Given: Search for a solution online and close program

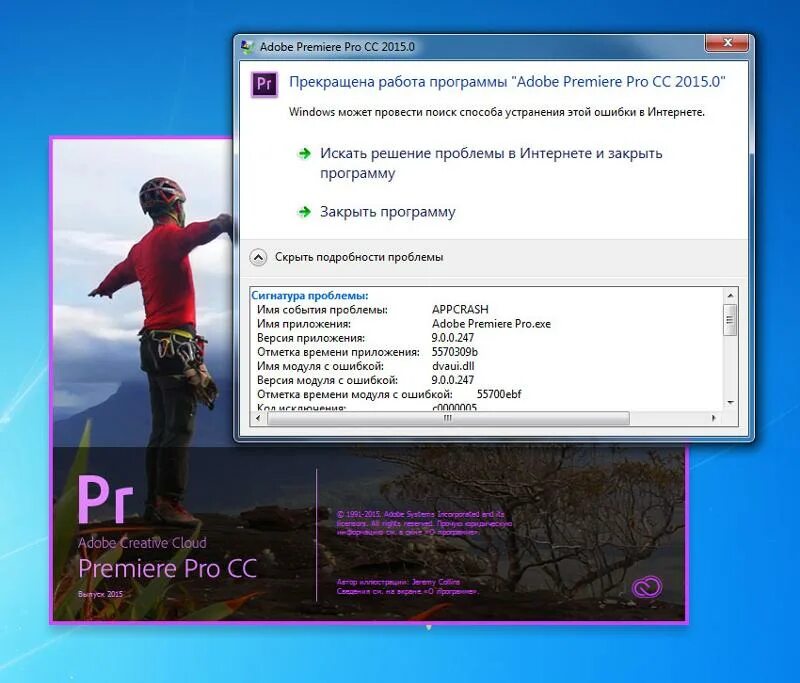Looking at the screenshot, I should (x=491, y=163).
